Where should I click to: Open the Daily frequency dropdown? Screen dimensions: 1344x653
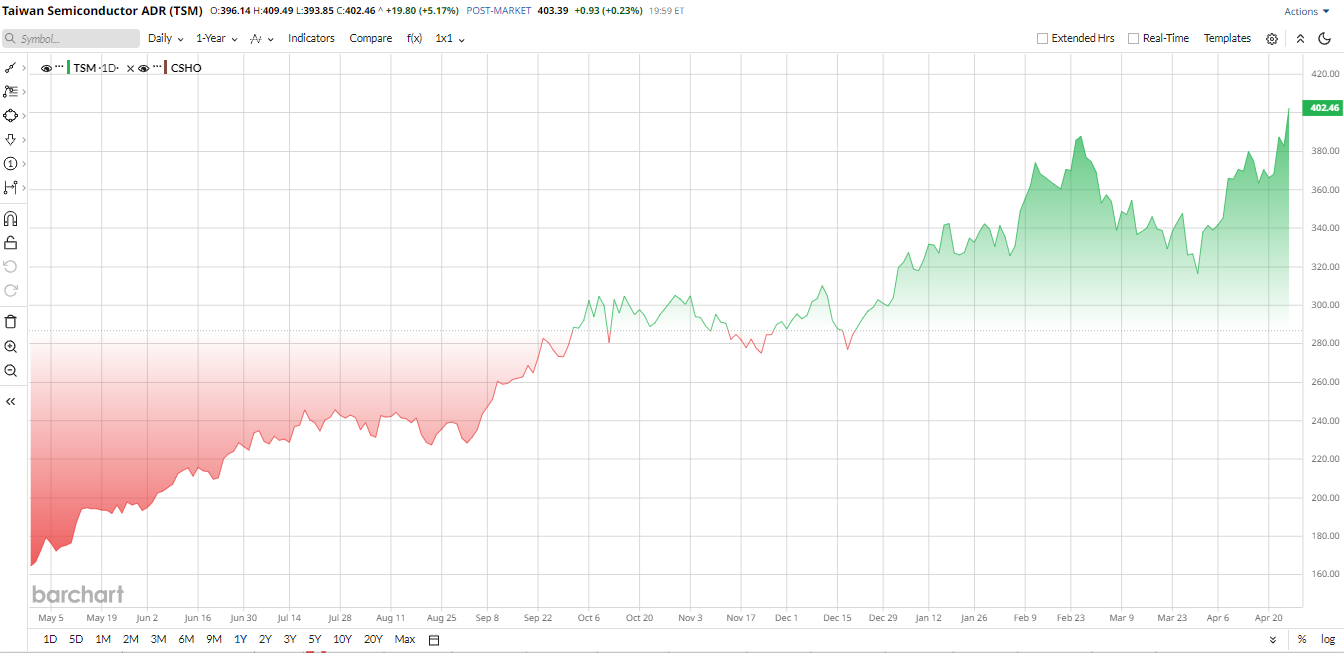165,38
